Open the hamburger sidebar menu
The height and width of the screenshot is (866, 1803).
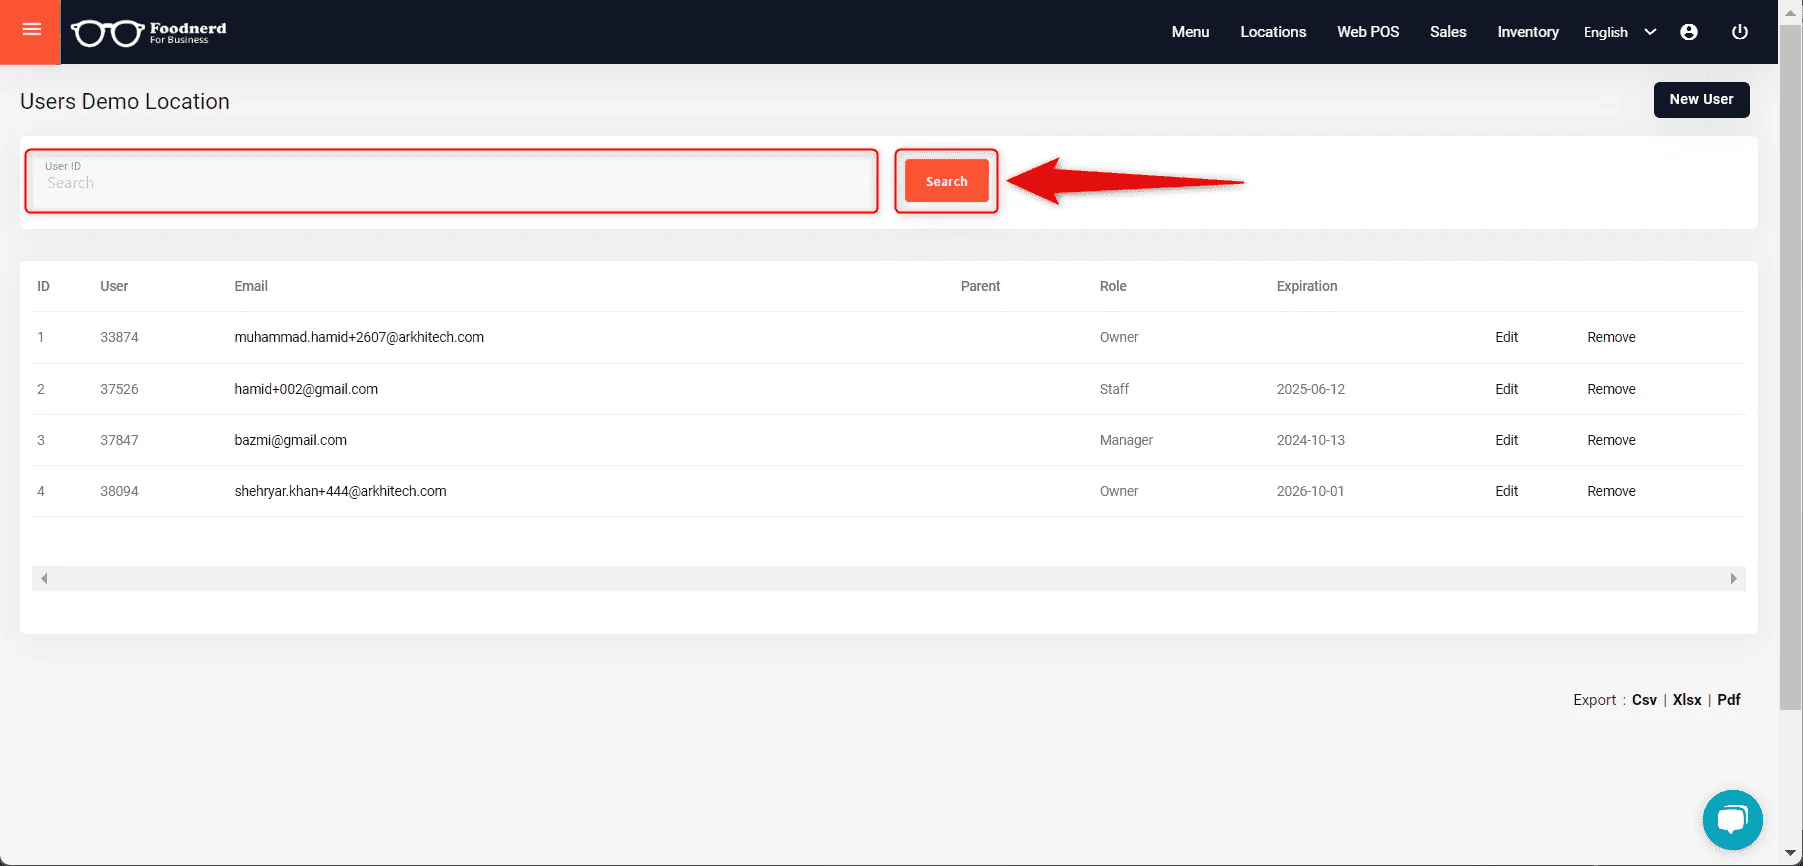(31, 30)
